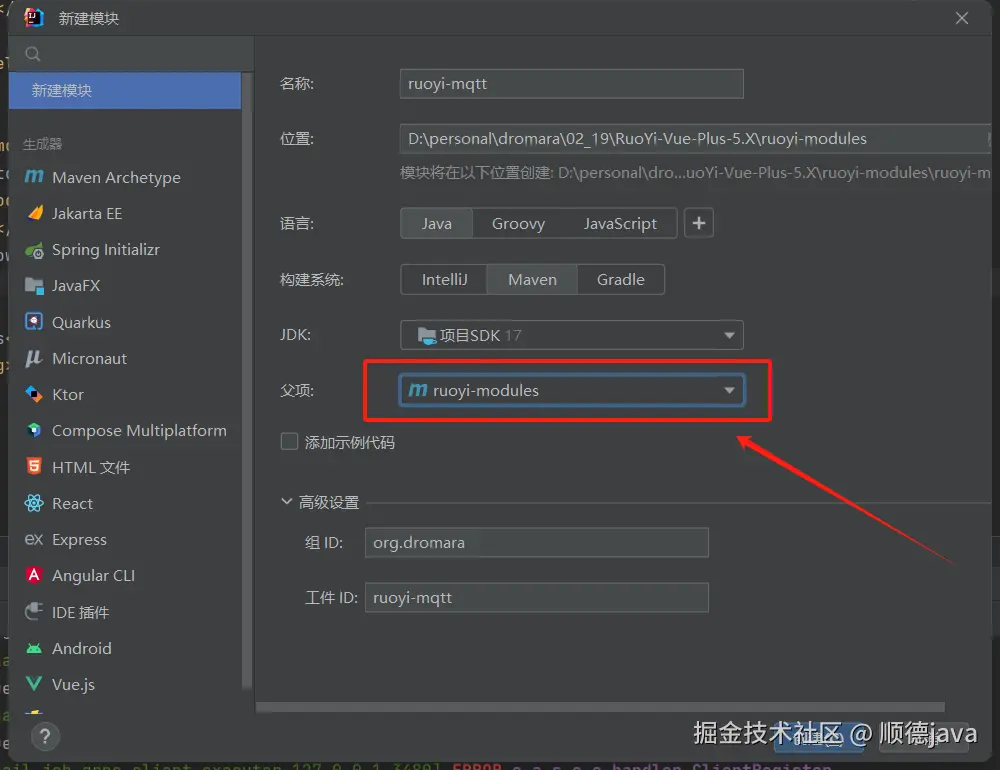Screen dimensions: 1000x770
Task: Click the Micronaut mu icon
Action: click(34, 358)
